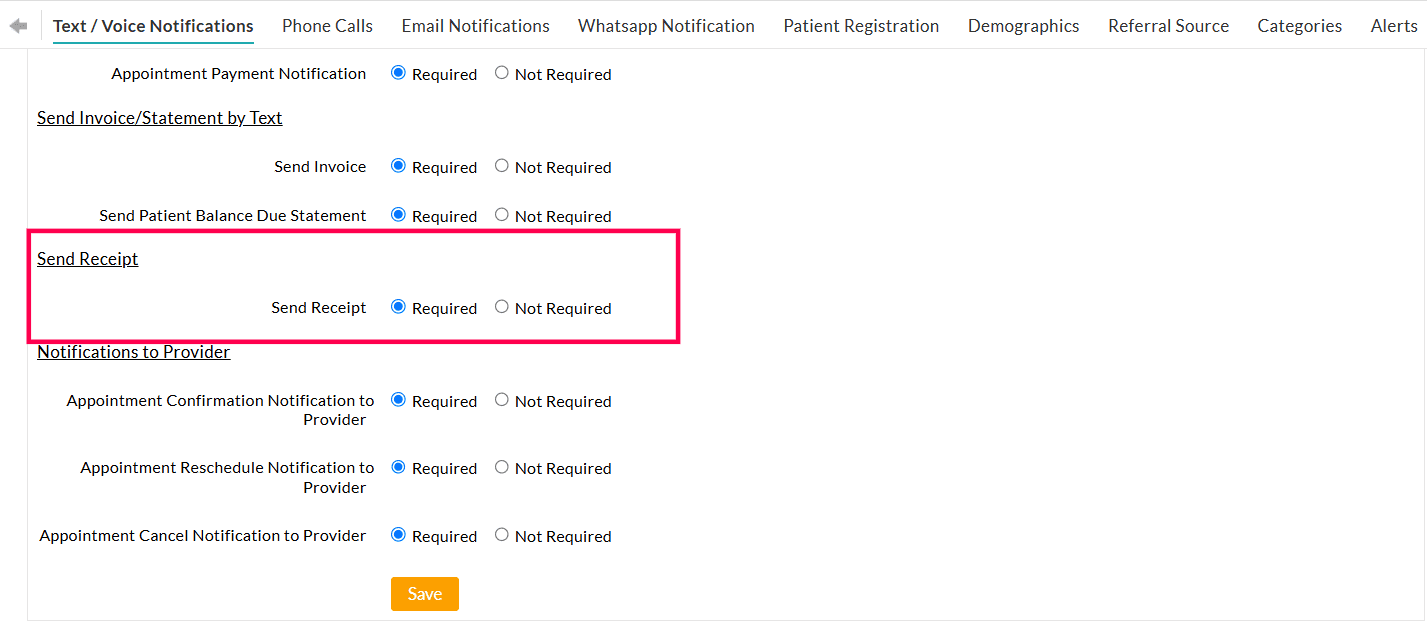
Task: Open the Patient Registration tab
Action: pos(861,26)
